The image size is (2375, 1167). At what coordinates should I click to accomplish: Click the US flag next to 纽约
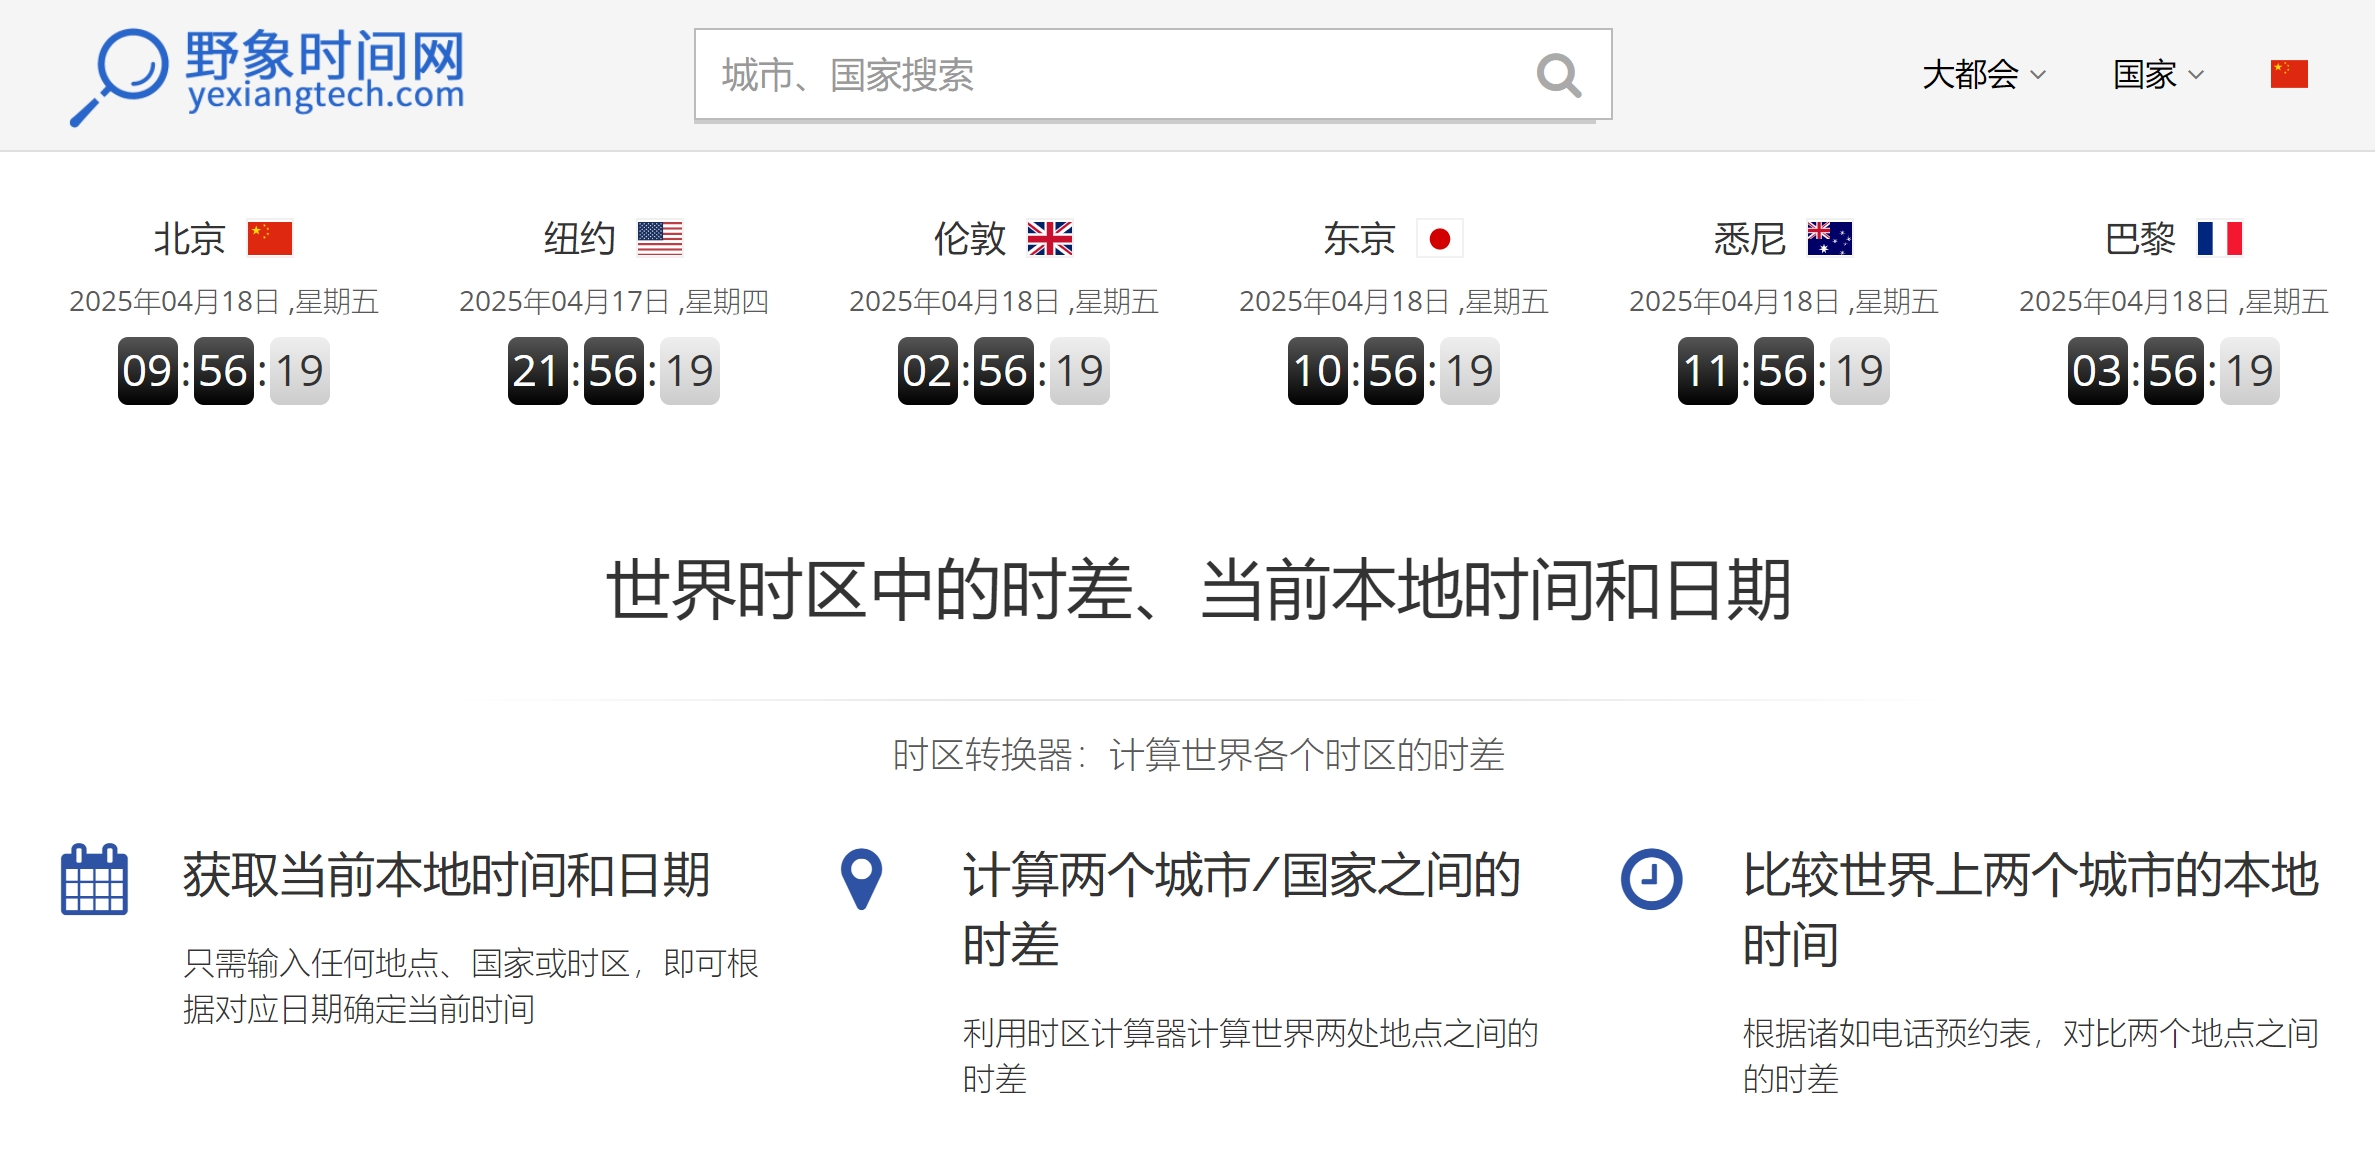(x=660, y=239)
